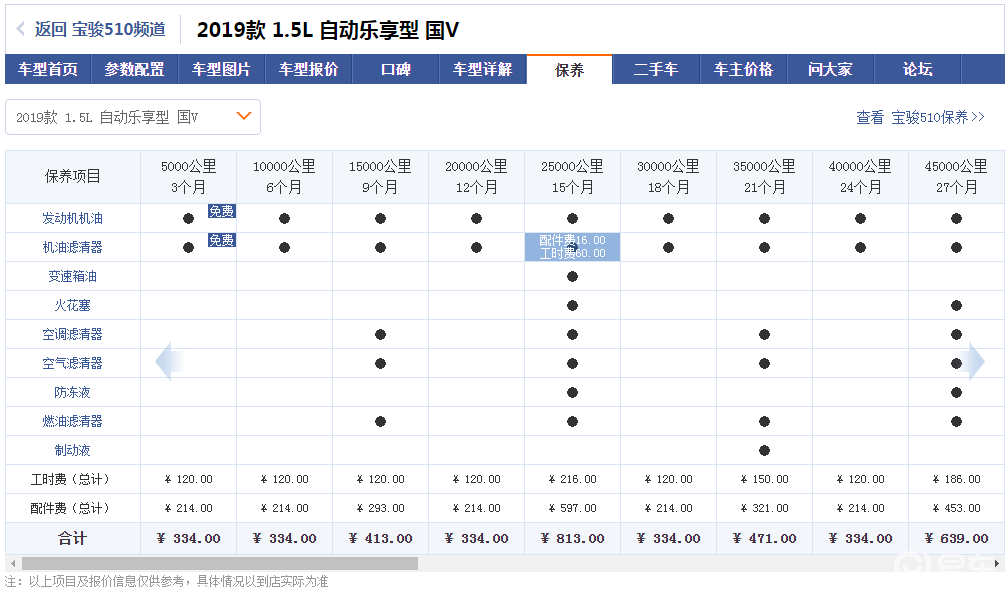This screenshot has height=594, width=1006.
Task: Click the back chevron beside 返回 宝骏510频道
Action: point(21,30)
